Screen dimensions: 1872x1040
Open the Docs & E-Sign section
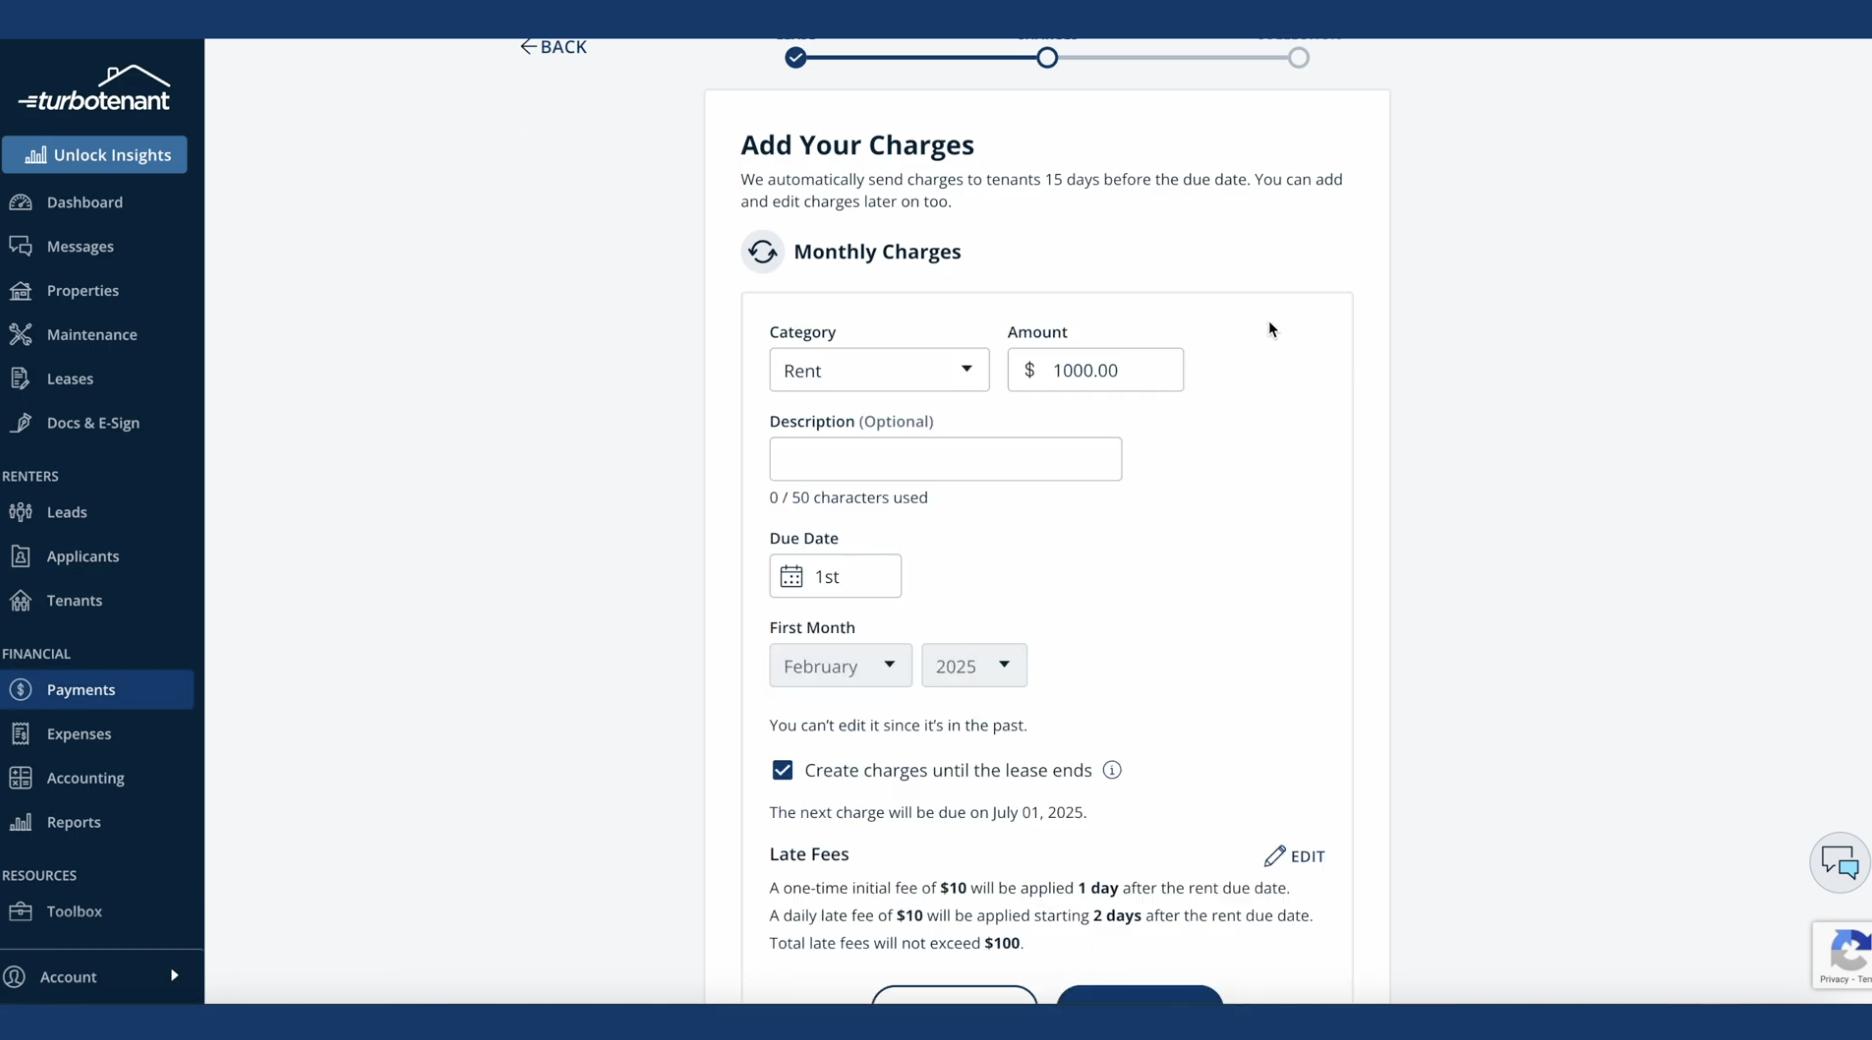pyautogui.click(x=92, y=422)
